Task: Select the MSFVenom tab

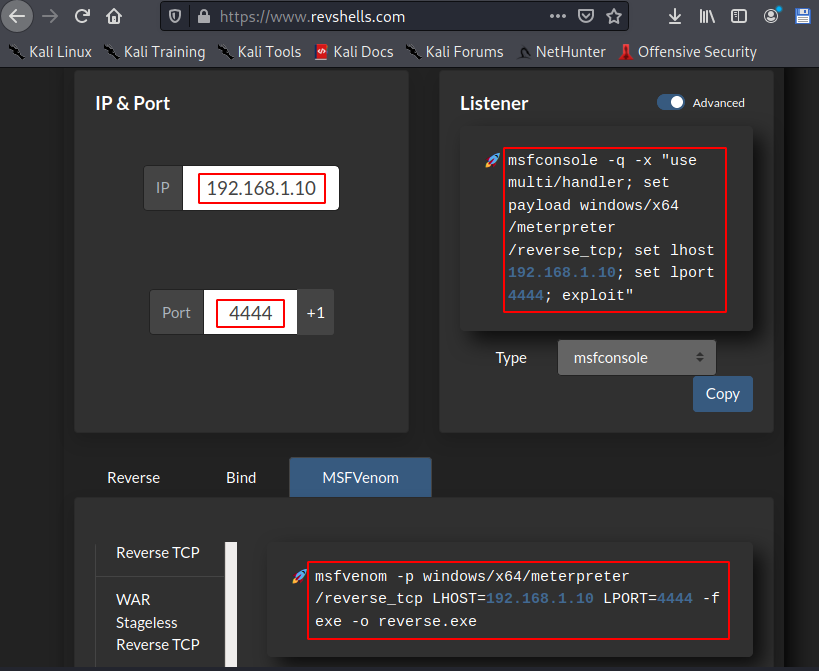Action: point(360,477)
